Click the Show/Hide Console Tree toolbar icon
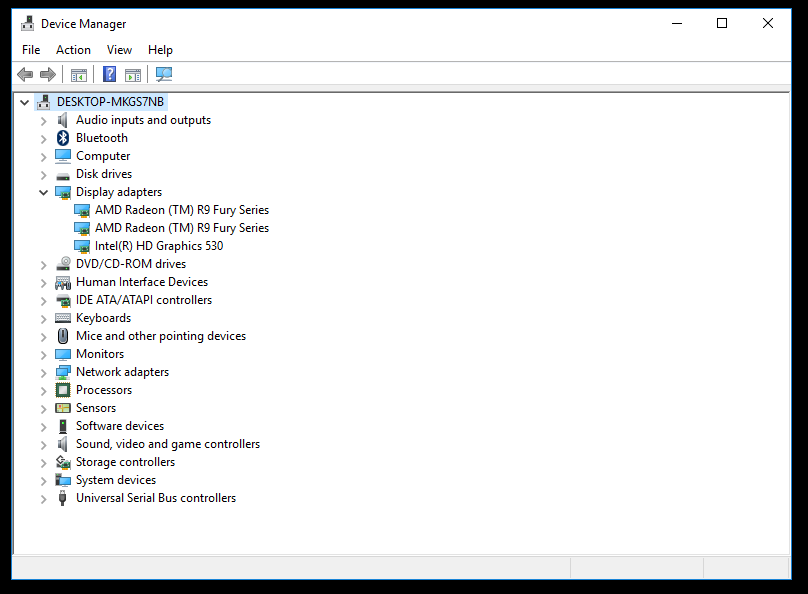The image size is (808, 594). tap(79, 75)
